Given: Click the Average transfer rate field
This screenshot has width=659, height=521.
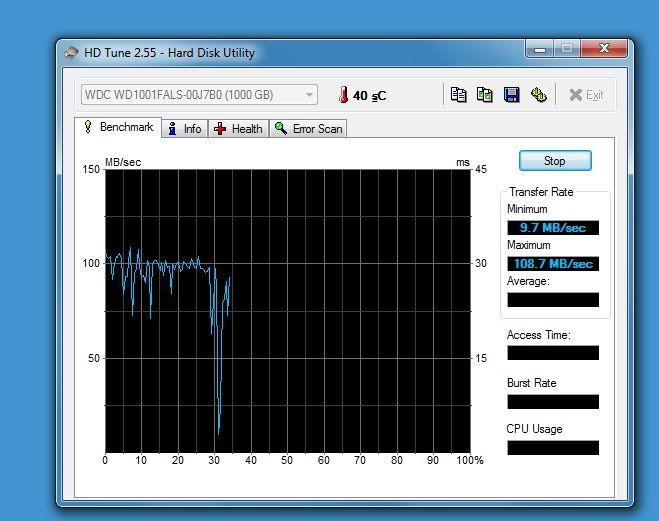Looking at the screenshot, I should pos(553,299).
